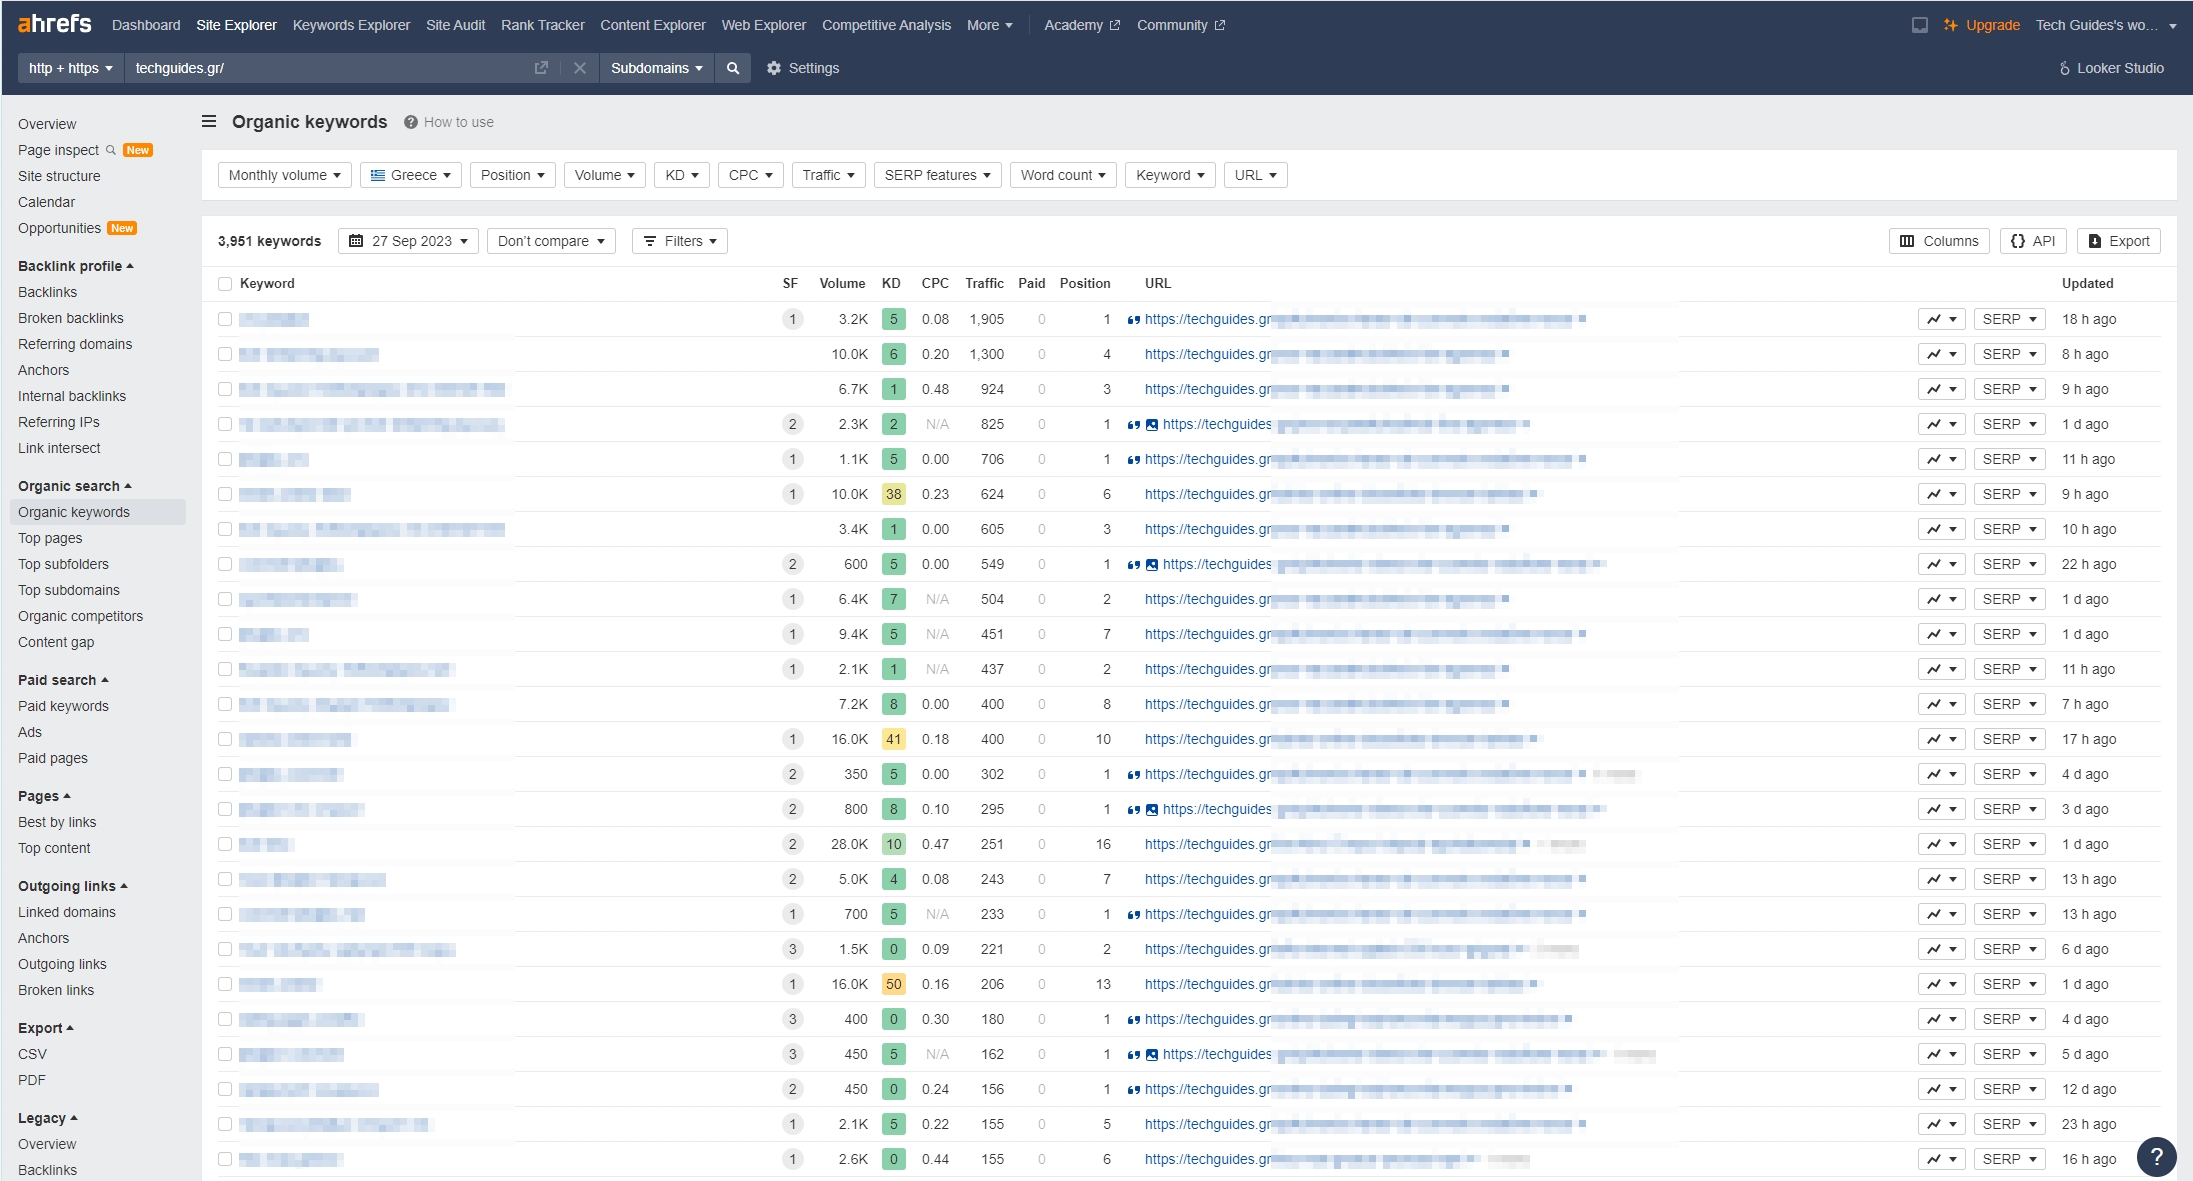Image resolution: width=2193 pixels, height=1181 pixels.
Task: Open the 27 Sep 2023 date picker
Action: 408,240
